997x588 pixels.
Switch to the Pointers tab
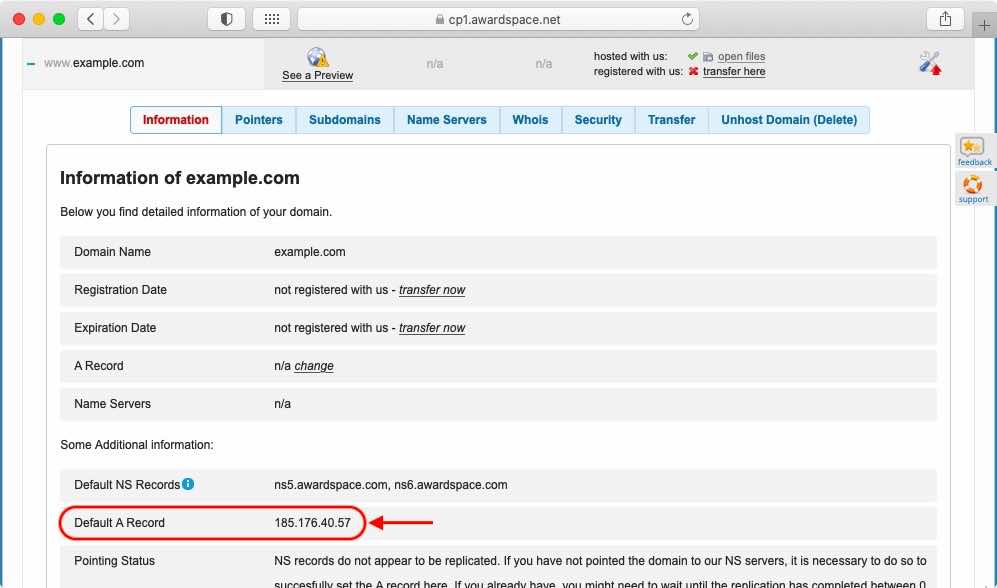(258, 119)
